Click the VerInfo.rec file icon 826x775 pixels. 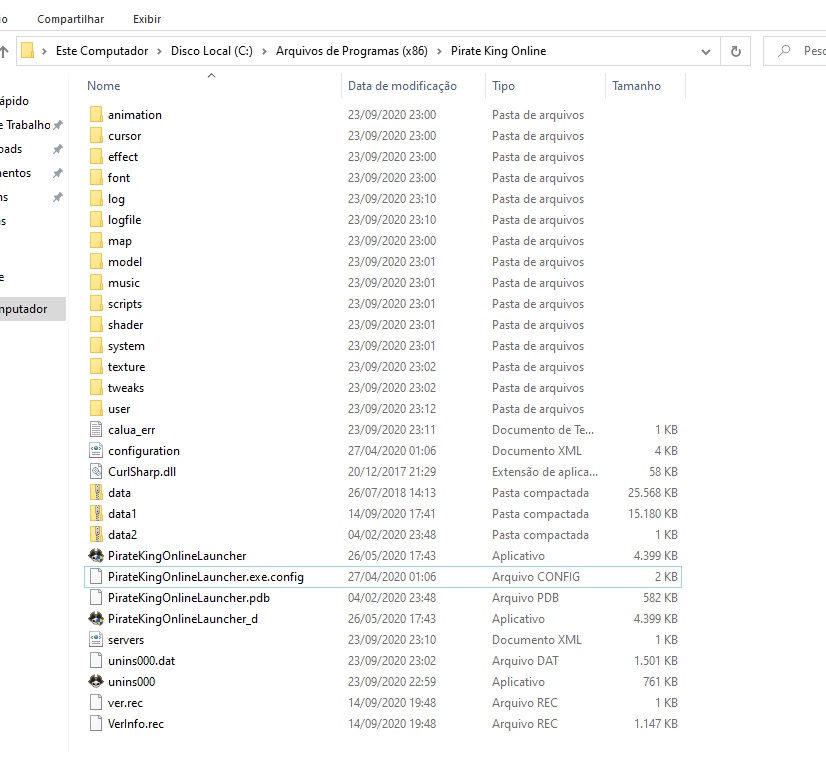(x=96, y=723)
